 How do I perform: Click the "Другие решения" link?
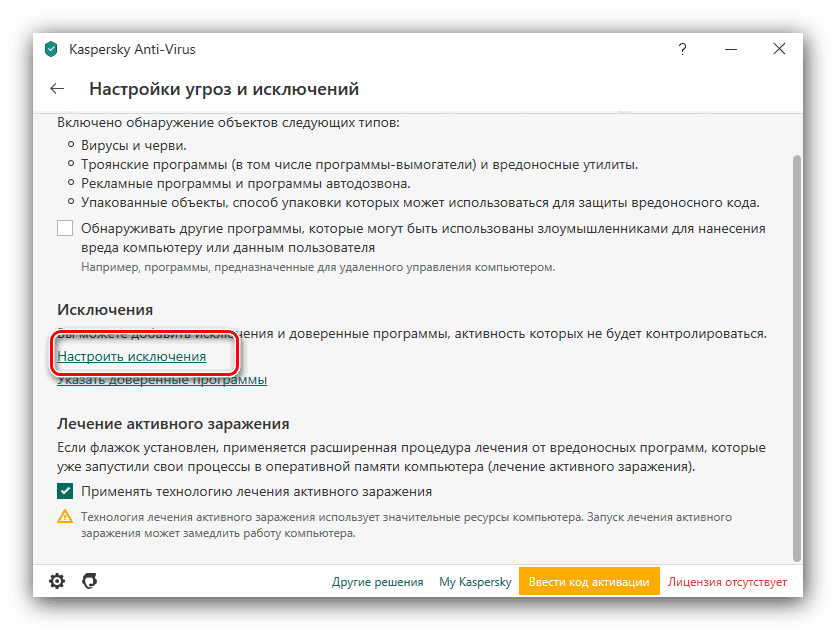(x=377, y=581)
